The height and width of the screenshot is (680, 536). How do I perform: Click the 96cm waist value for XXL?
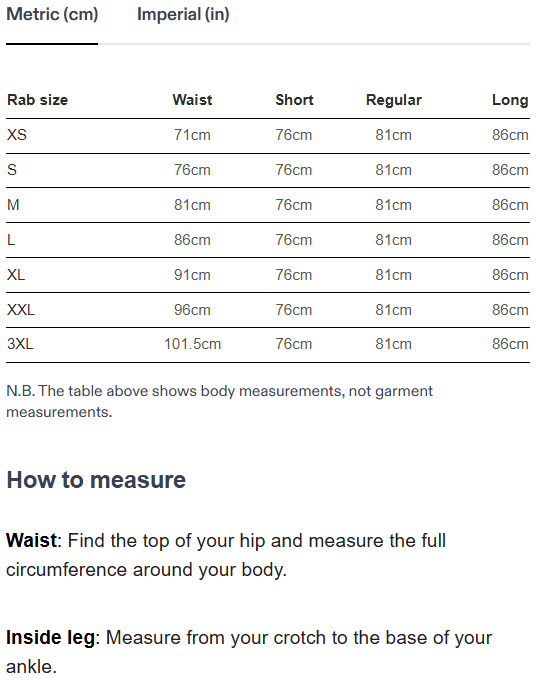point(192,310)
